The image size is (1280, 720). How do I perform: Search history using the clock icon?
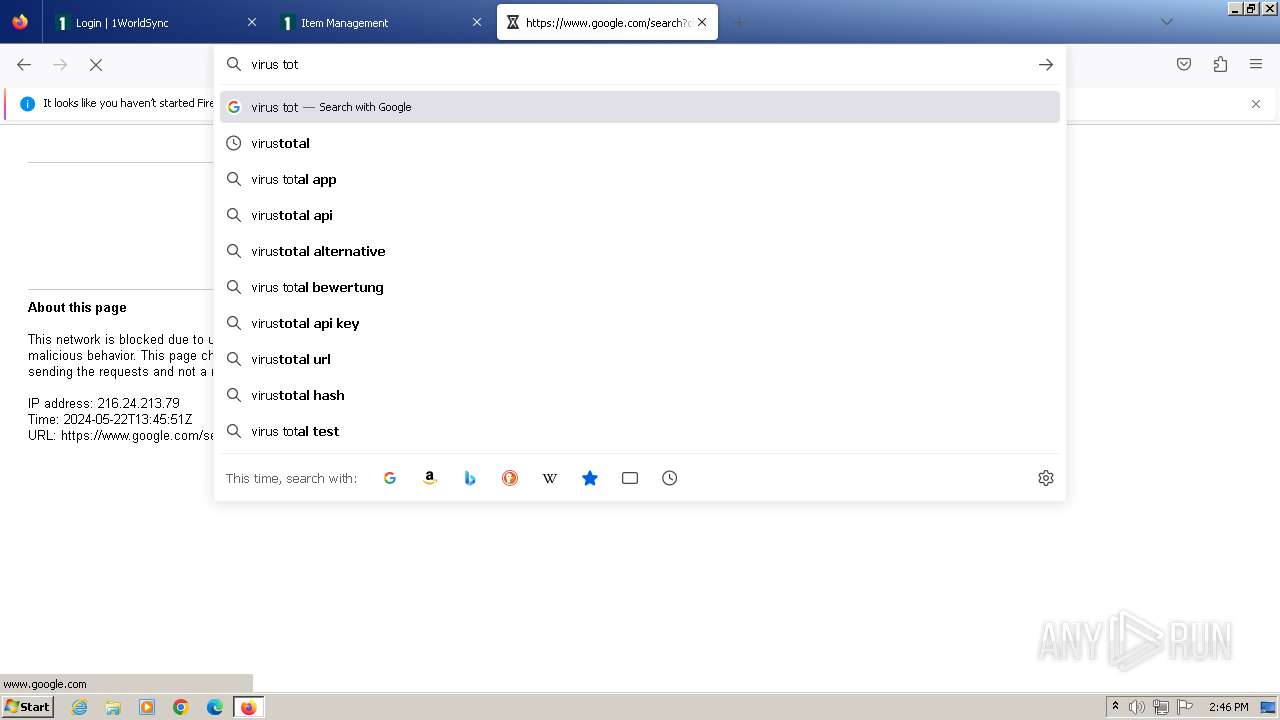670,478
